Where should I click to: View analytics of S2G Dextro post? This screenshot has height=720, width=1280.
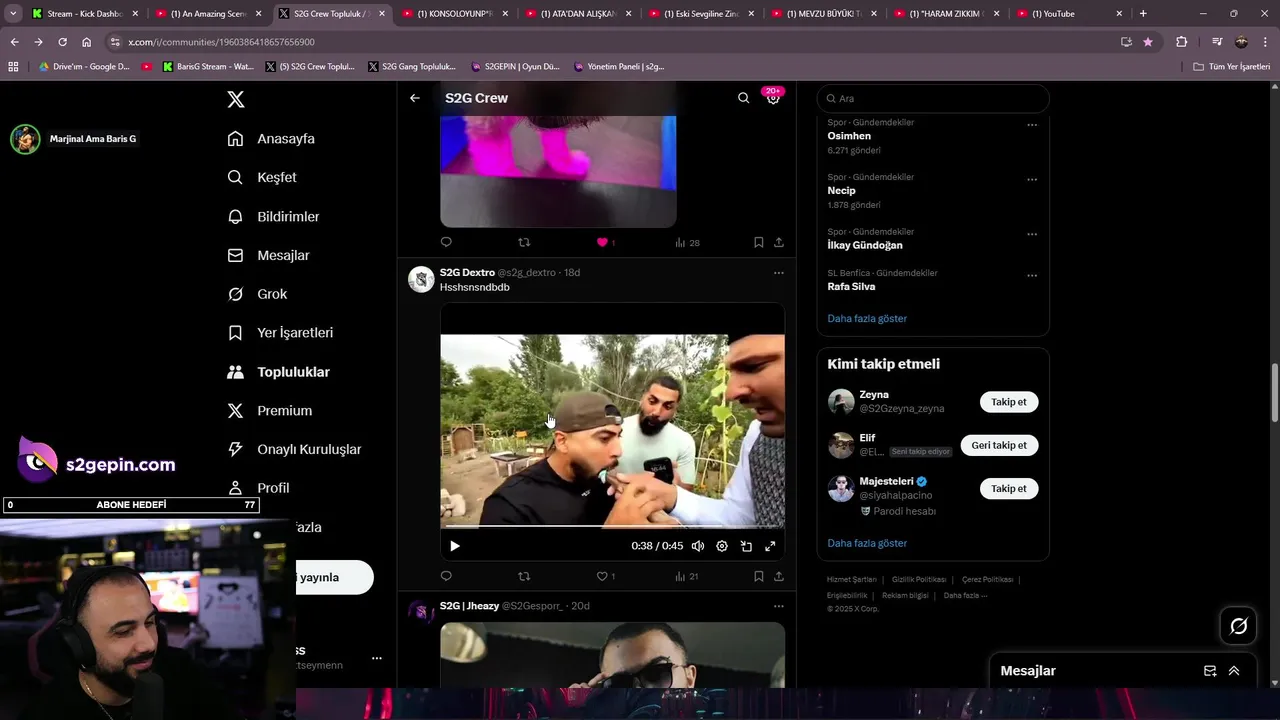pos(687,576)
